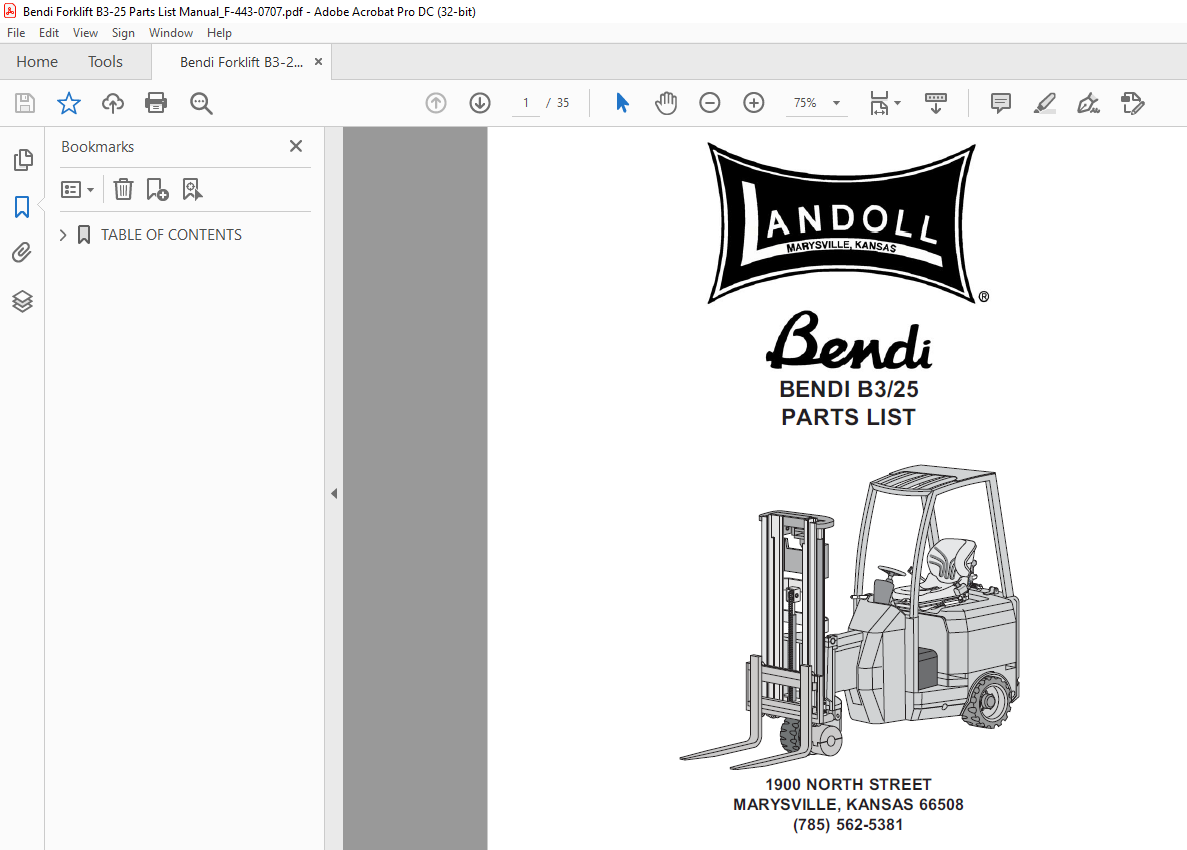
Task: Open the stamp edit tool
Action: (1132, 103)
